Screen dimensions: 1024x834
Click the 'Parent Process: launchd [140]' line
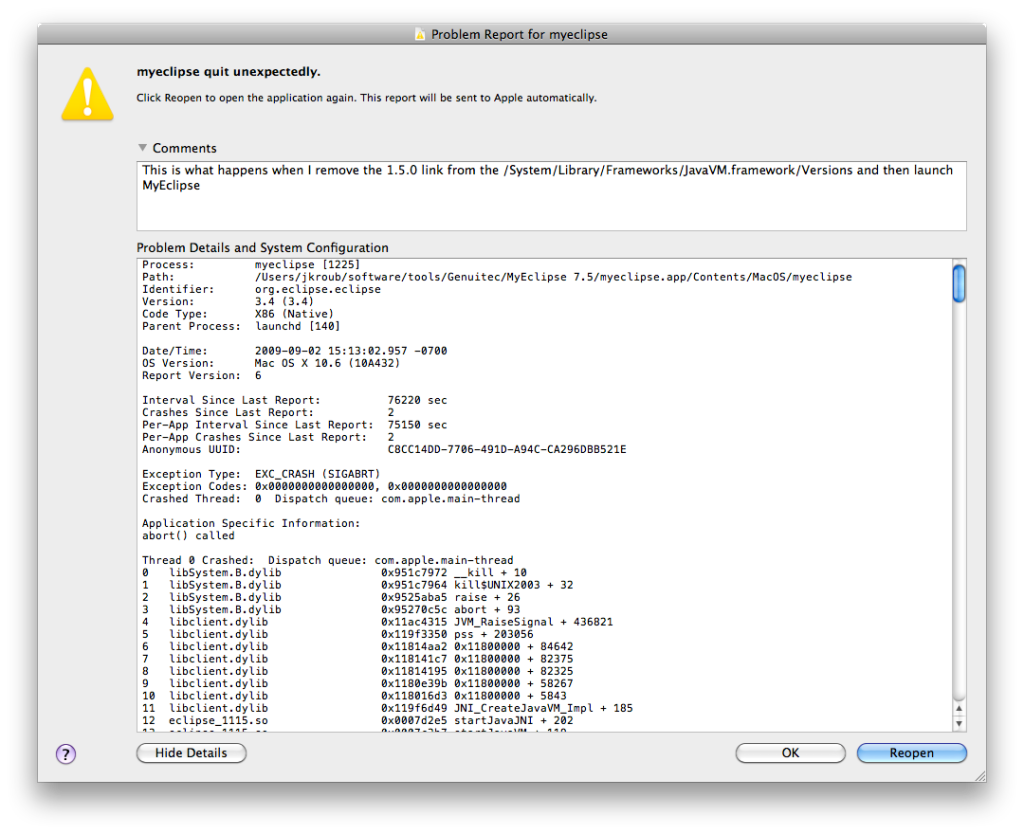click(241, 327)
